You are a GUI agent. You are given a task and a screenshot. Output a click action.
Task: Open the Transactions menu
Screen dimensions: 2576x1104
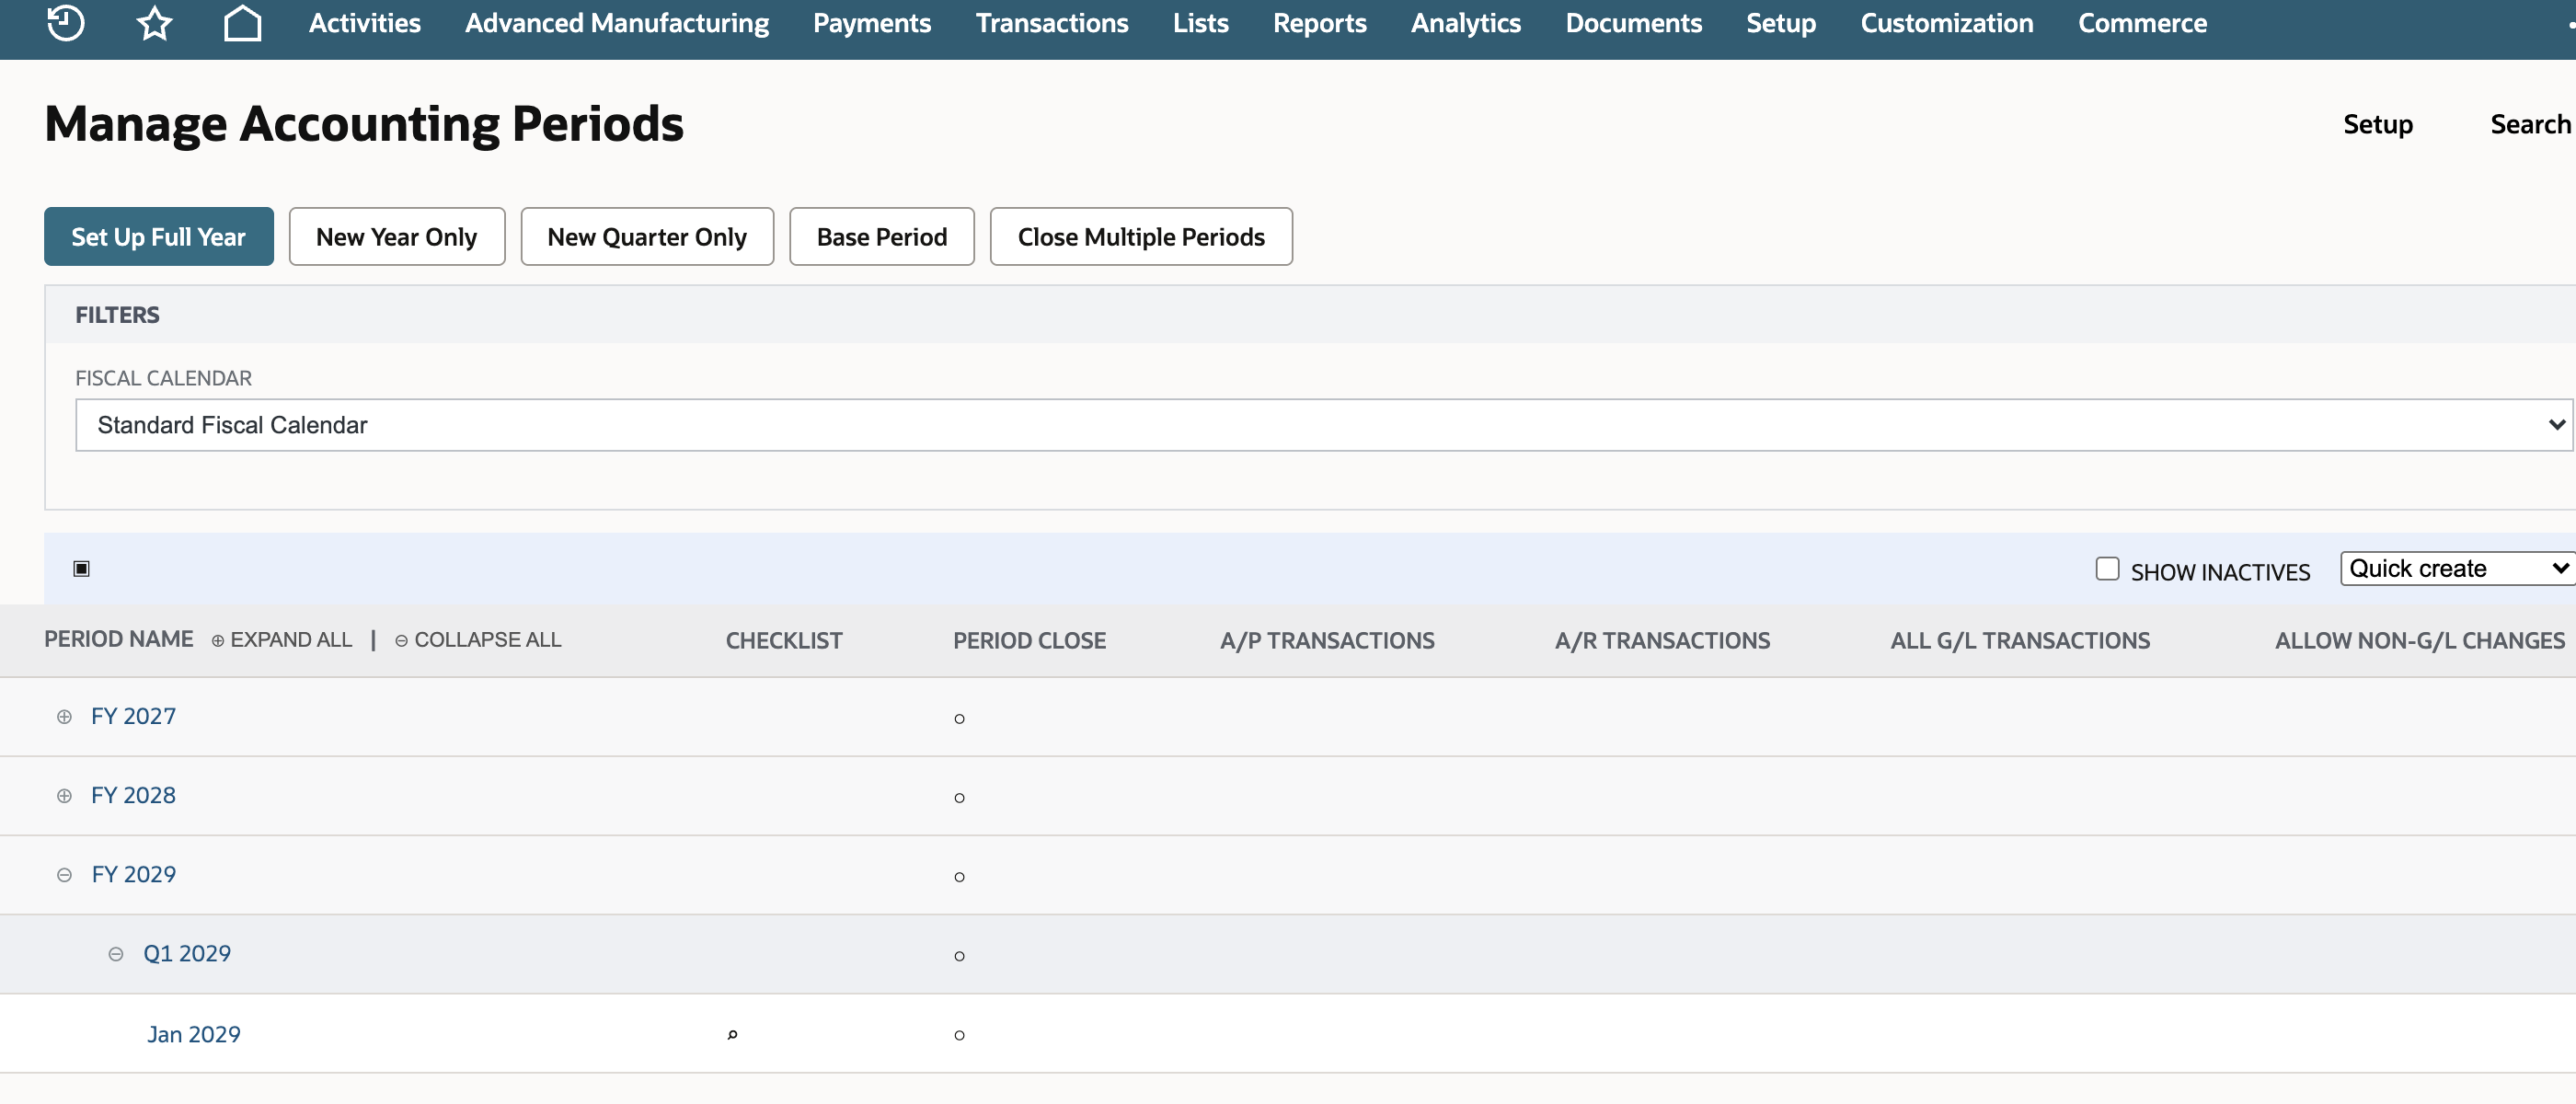[1052, 22]
